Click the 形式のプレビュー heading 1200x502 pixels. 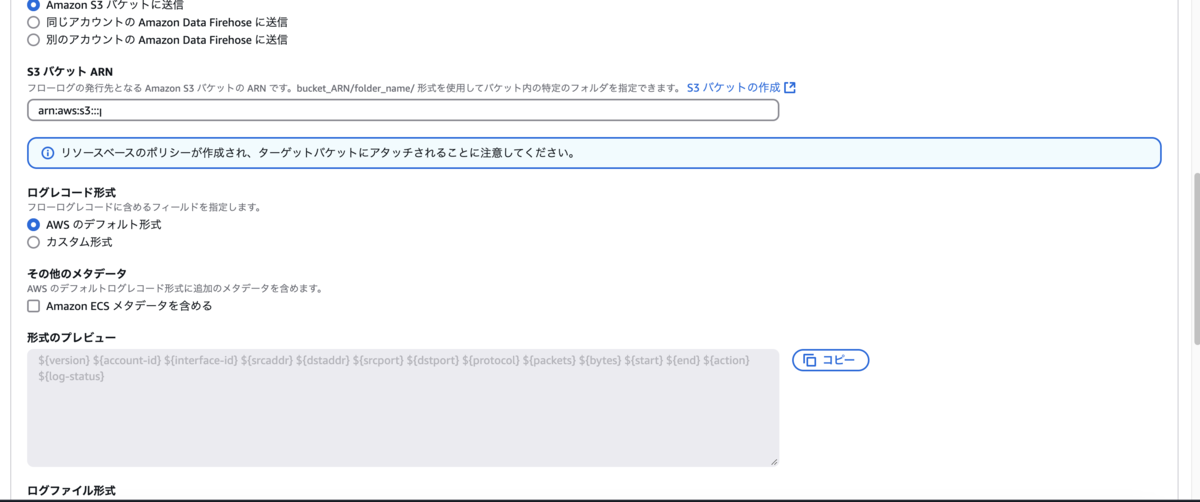coord(71,338)
